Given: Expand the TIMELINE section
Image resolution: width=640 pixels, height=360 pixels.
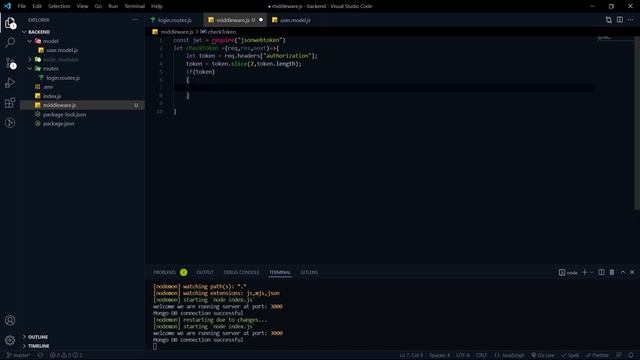Looking at the screenshot, I should coord(38,346).
